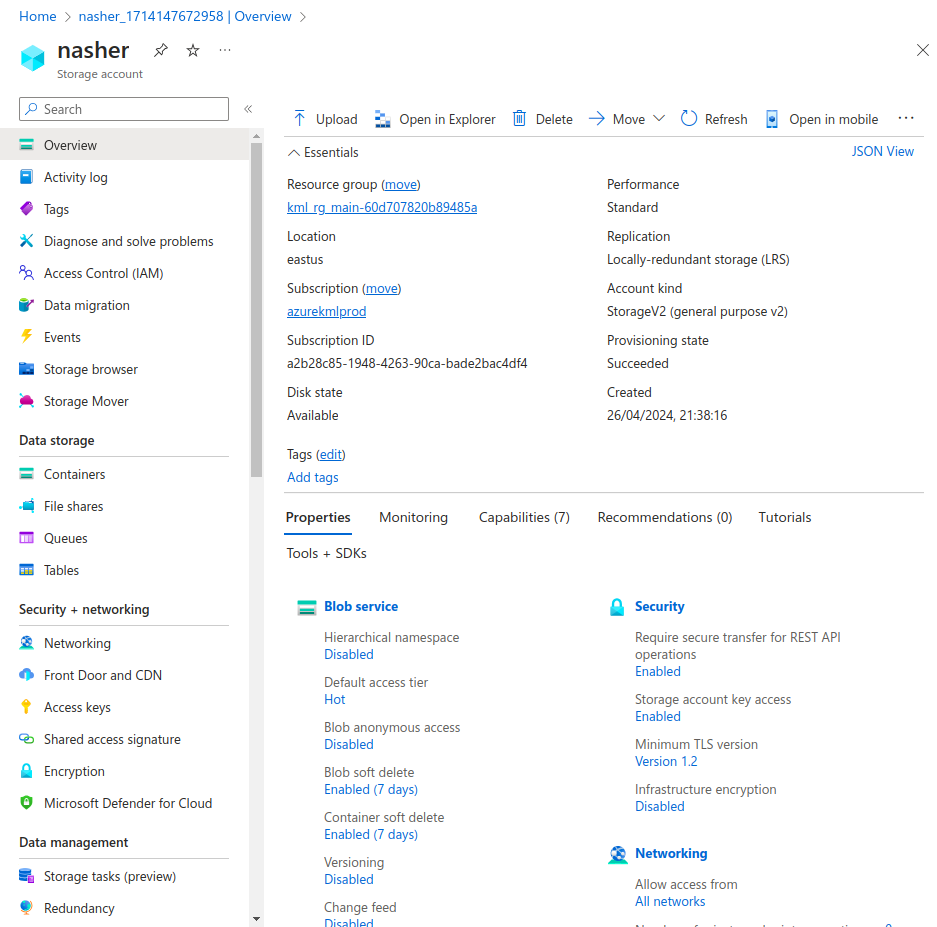Open Access keys from sidebar
Viewport: 937px width, 927px height.
pyautogui.click(x=77, y=707)
